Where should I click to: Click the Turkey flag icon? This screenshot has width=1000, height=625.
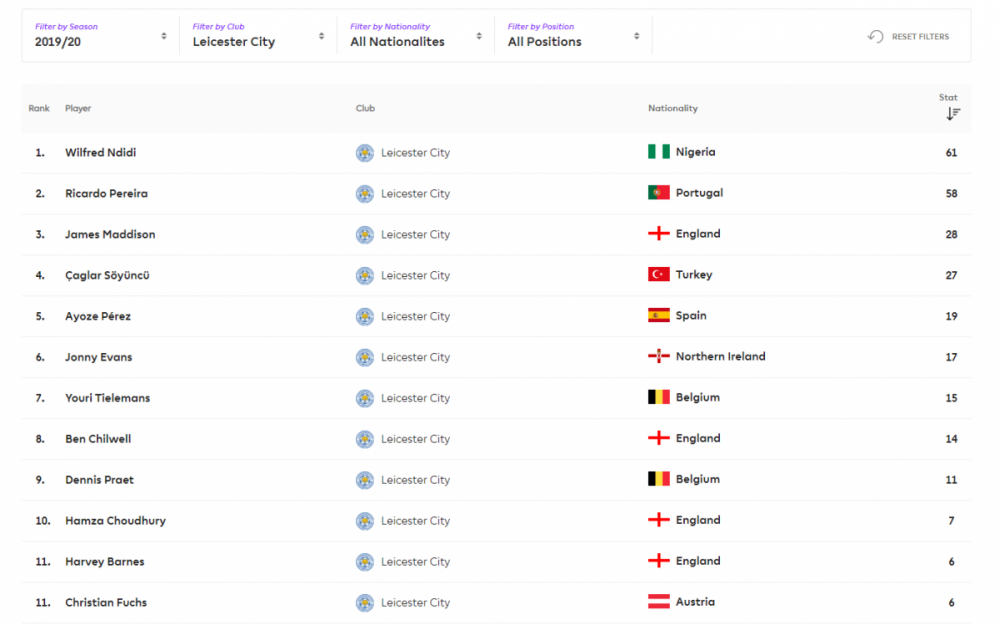point(659,274)
